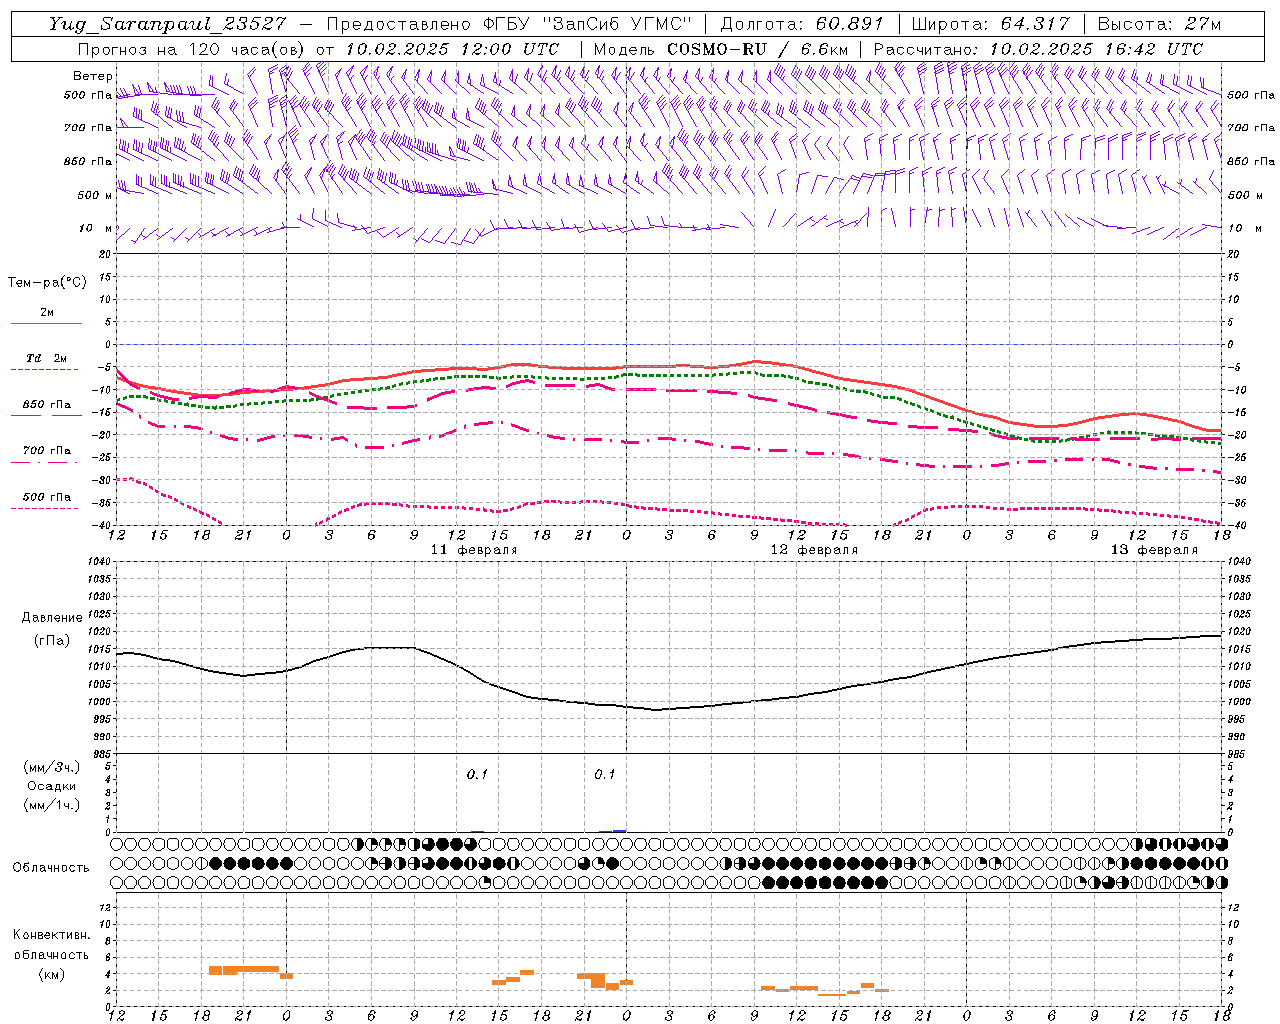The height and width of the screenshot is (1024, 1280).
Task: Click the Ветер panel label
Action: tap(92, 76)
